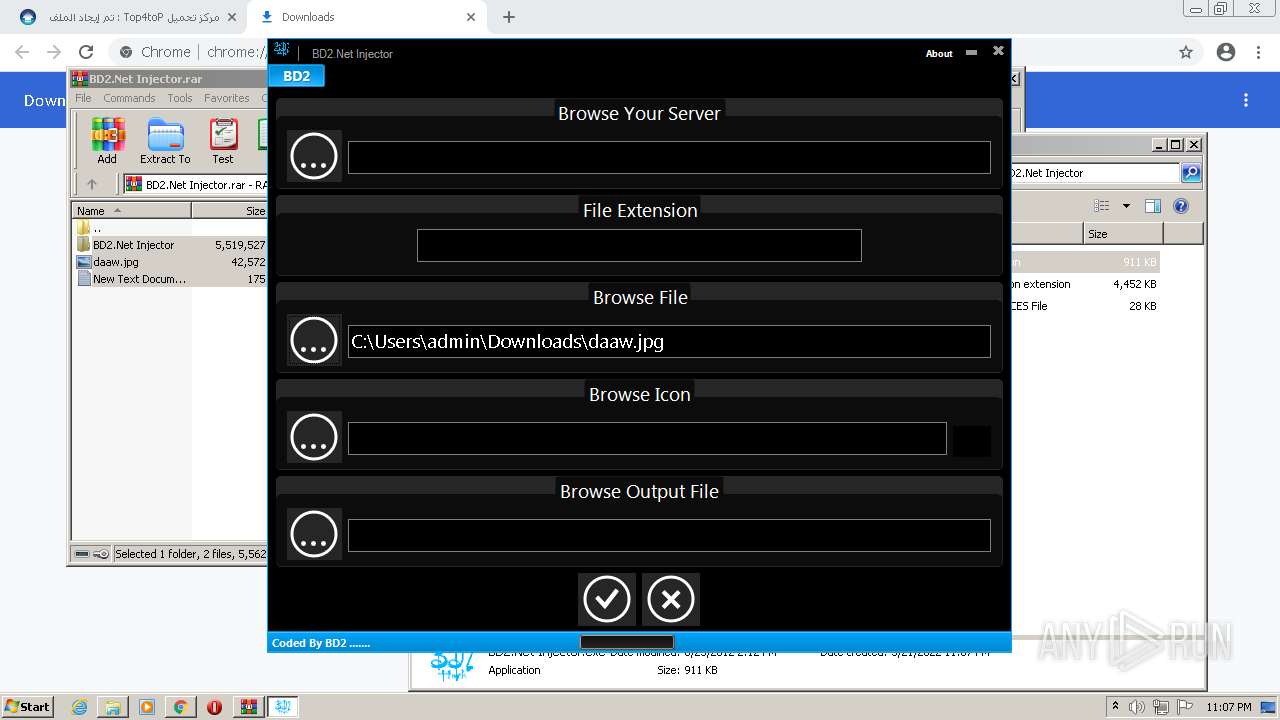This screenshot has height=720, width=1280.
Task: Click the Browse Output File path field
Action: pyautogui.click(x=669, y=535)
